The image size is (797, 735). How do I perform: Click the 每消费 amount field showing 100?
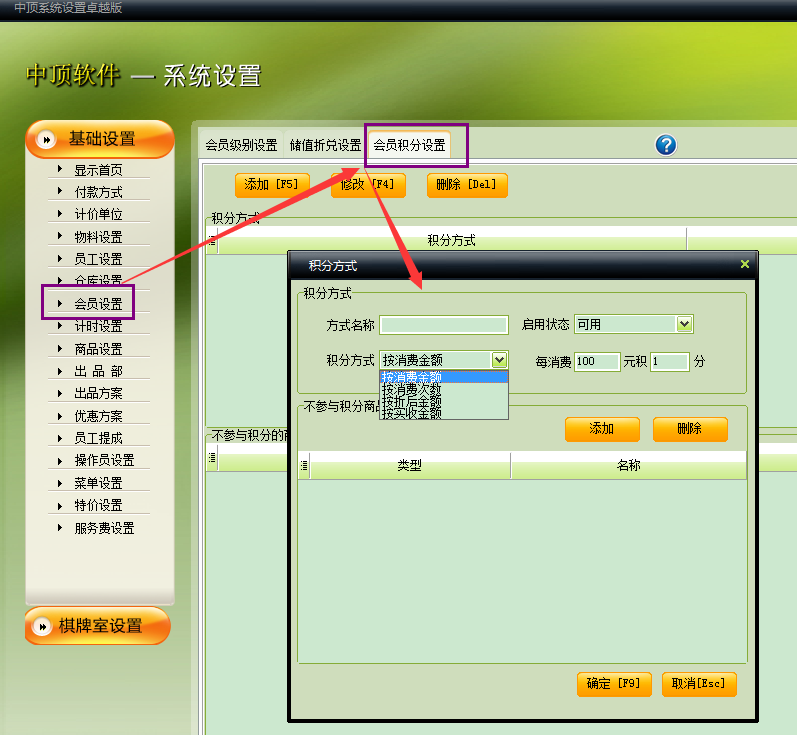tap(597, 361)
